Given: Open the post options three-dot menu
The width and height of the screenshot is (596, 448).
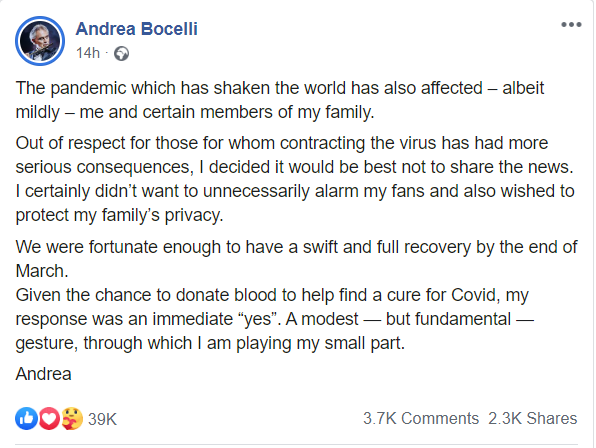Looking at the screenshot, I should pyautogui.click(x=571, y=25).
